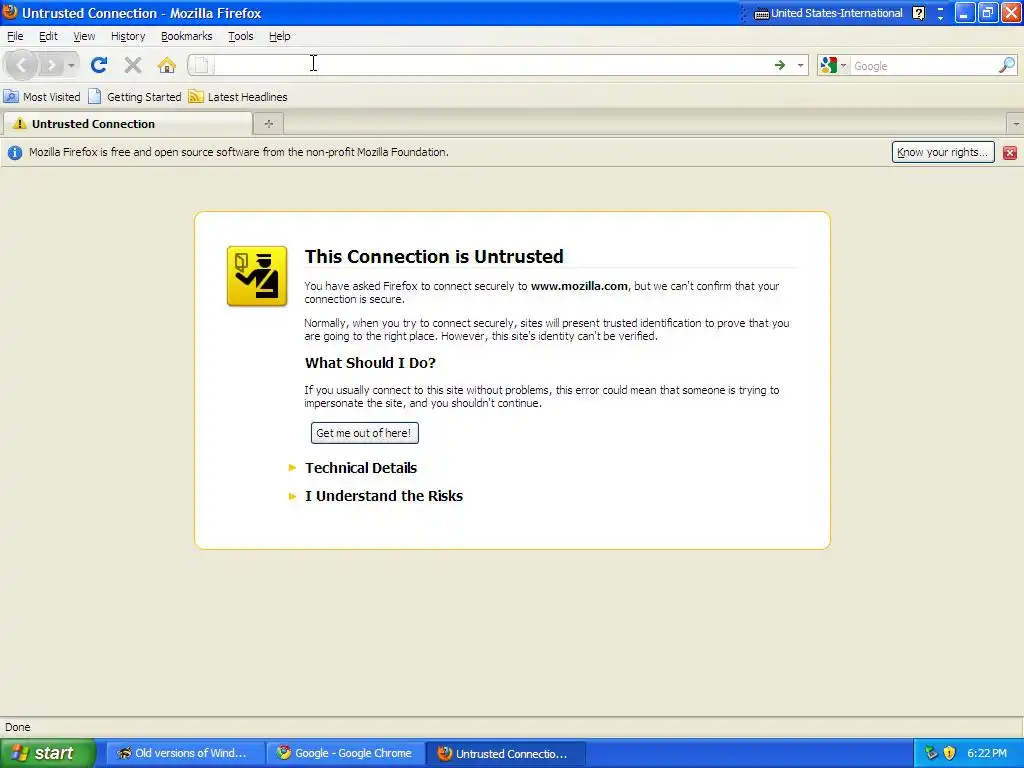Image resolution: width=1024 pixels, height=768 pixels.
Task: Open the File menu
Action: [15, 36]
